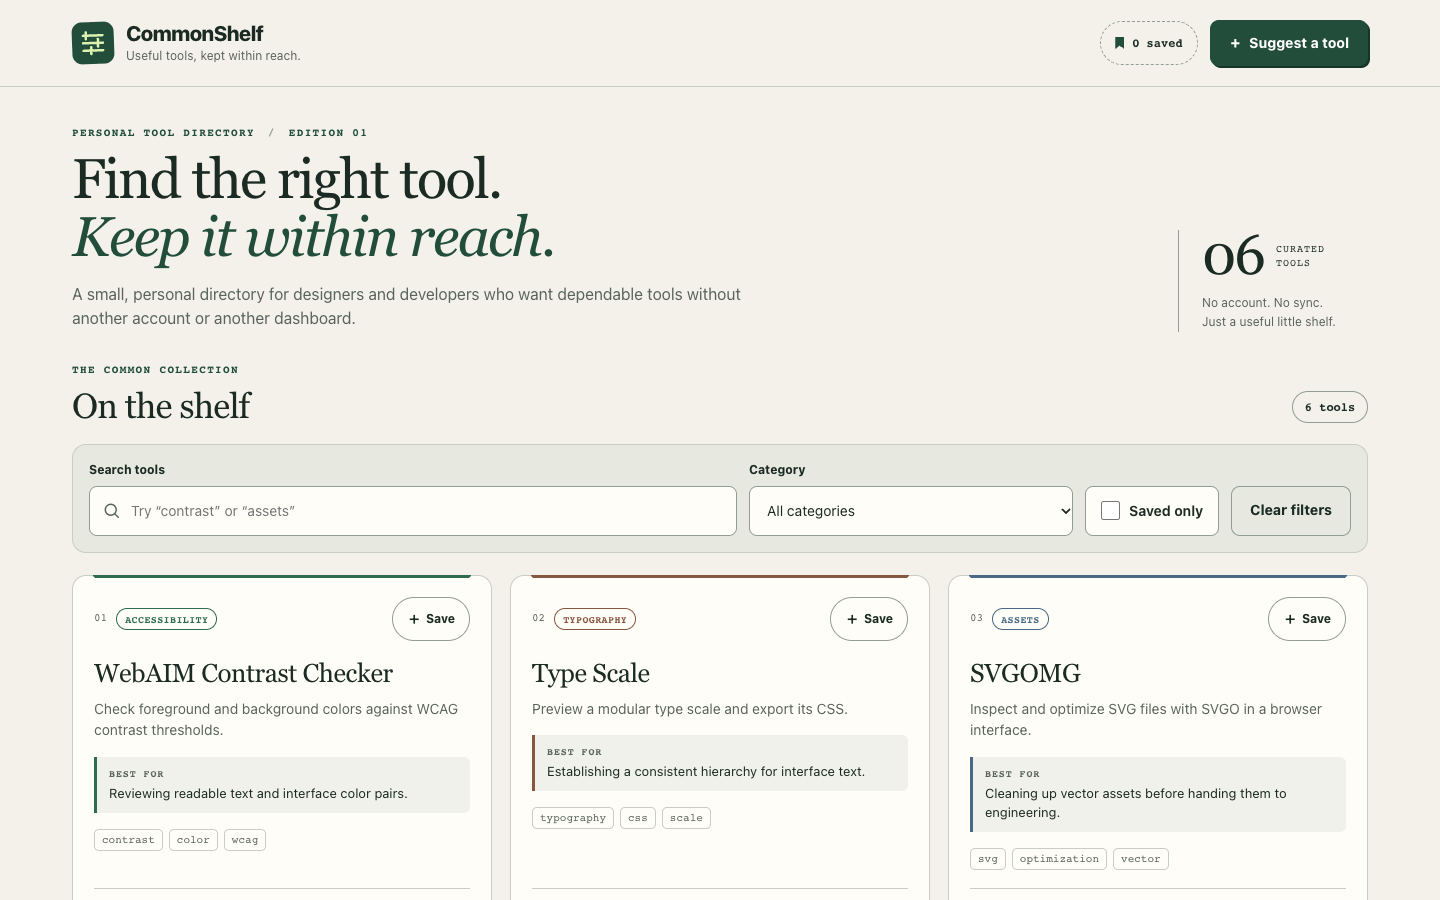Click the CommonShelf sliders logo icon
This screenshot has width=1440, height=900.
click(93, 43)
